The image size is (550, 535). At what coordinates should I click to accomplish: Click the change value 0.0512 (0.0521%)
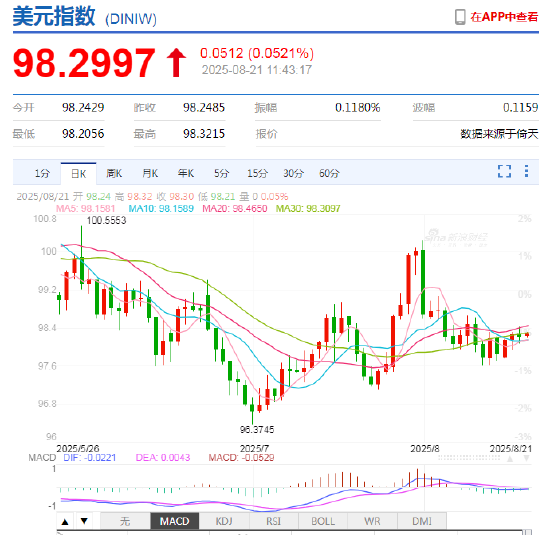coord(257,53)
